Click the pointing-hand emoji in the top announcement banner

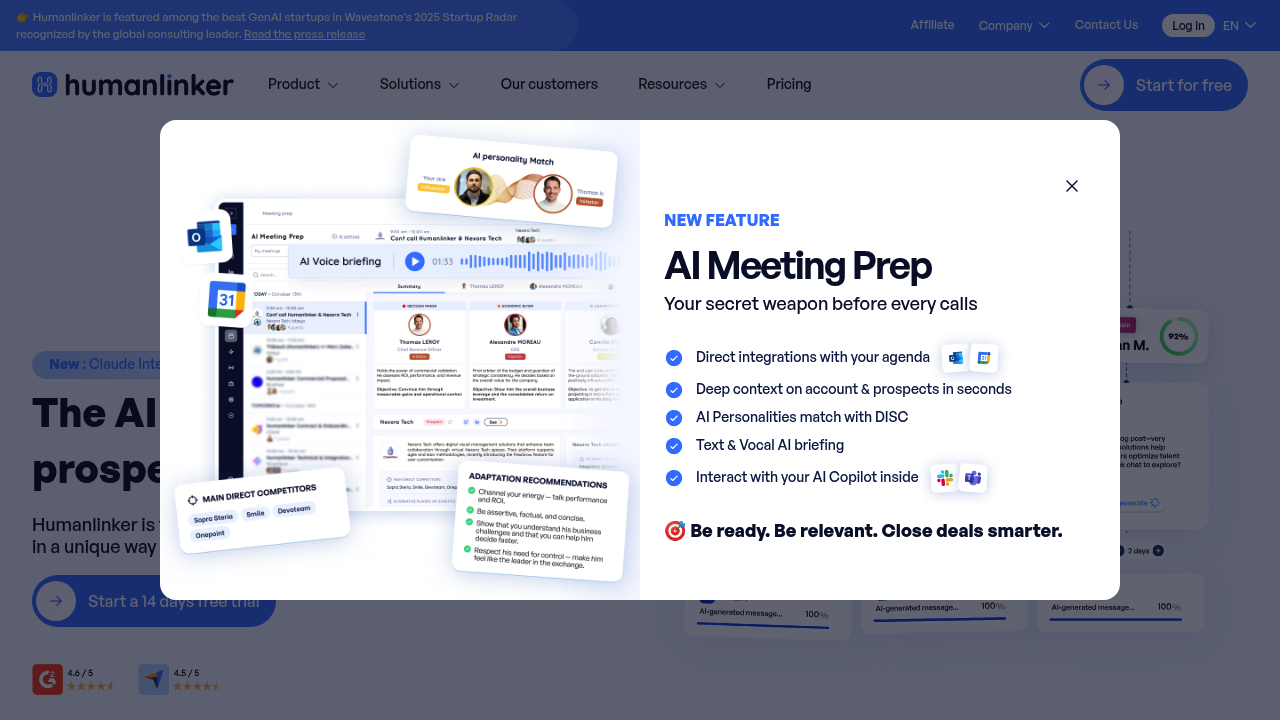point(22,17)
